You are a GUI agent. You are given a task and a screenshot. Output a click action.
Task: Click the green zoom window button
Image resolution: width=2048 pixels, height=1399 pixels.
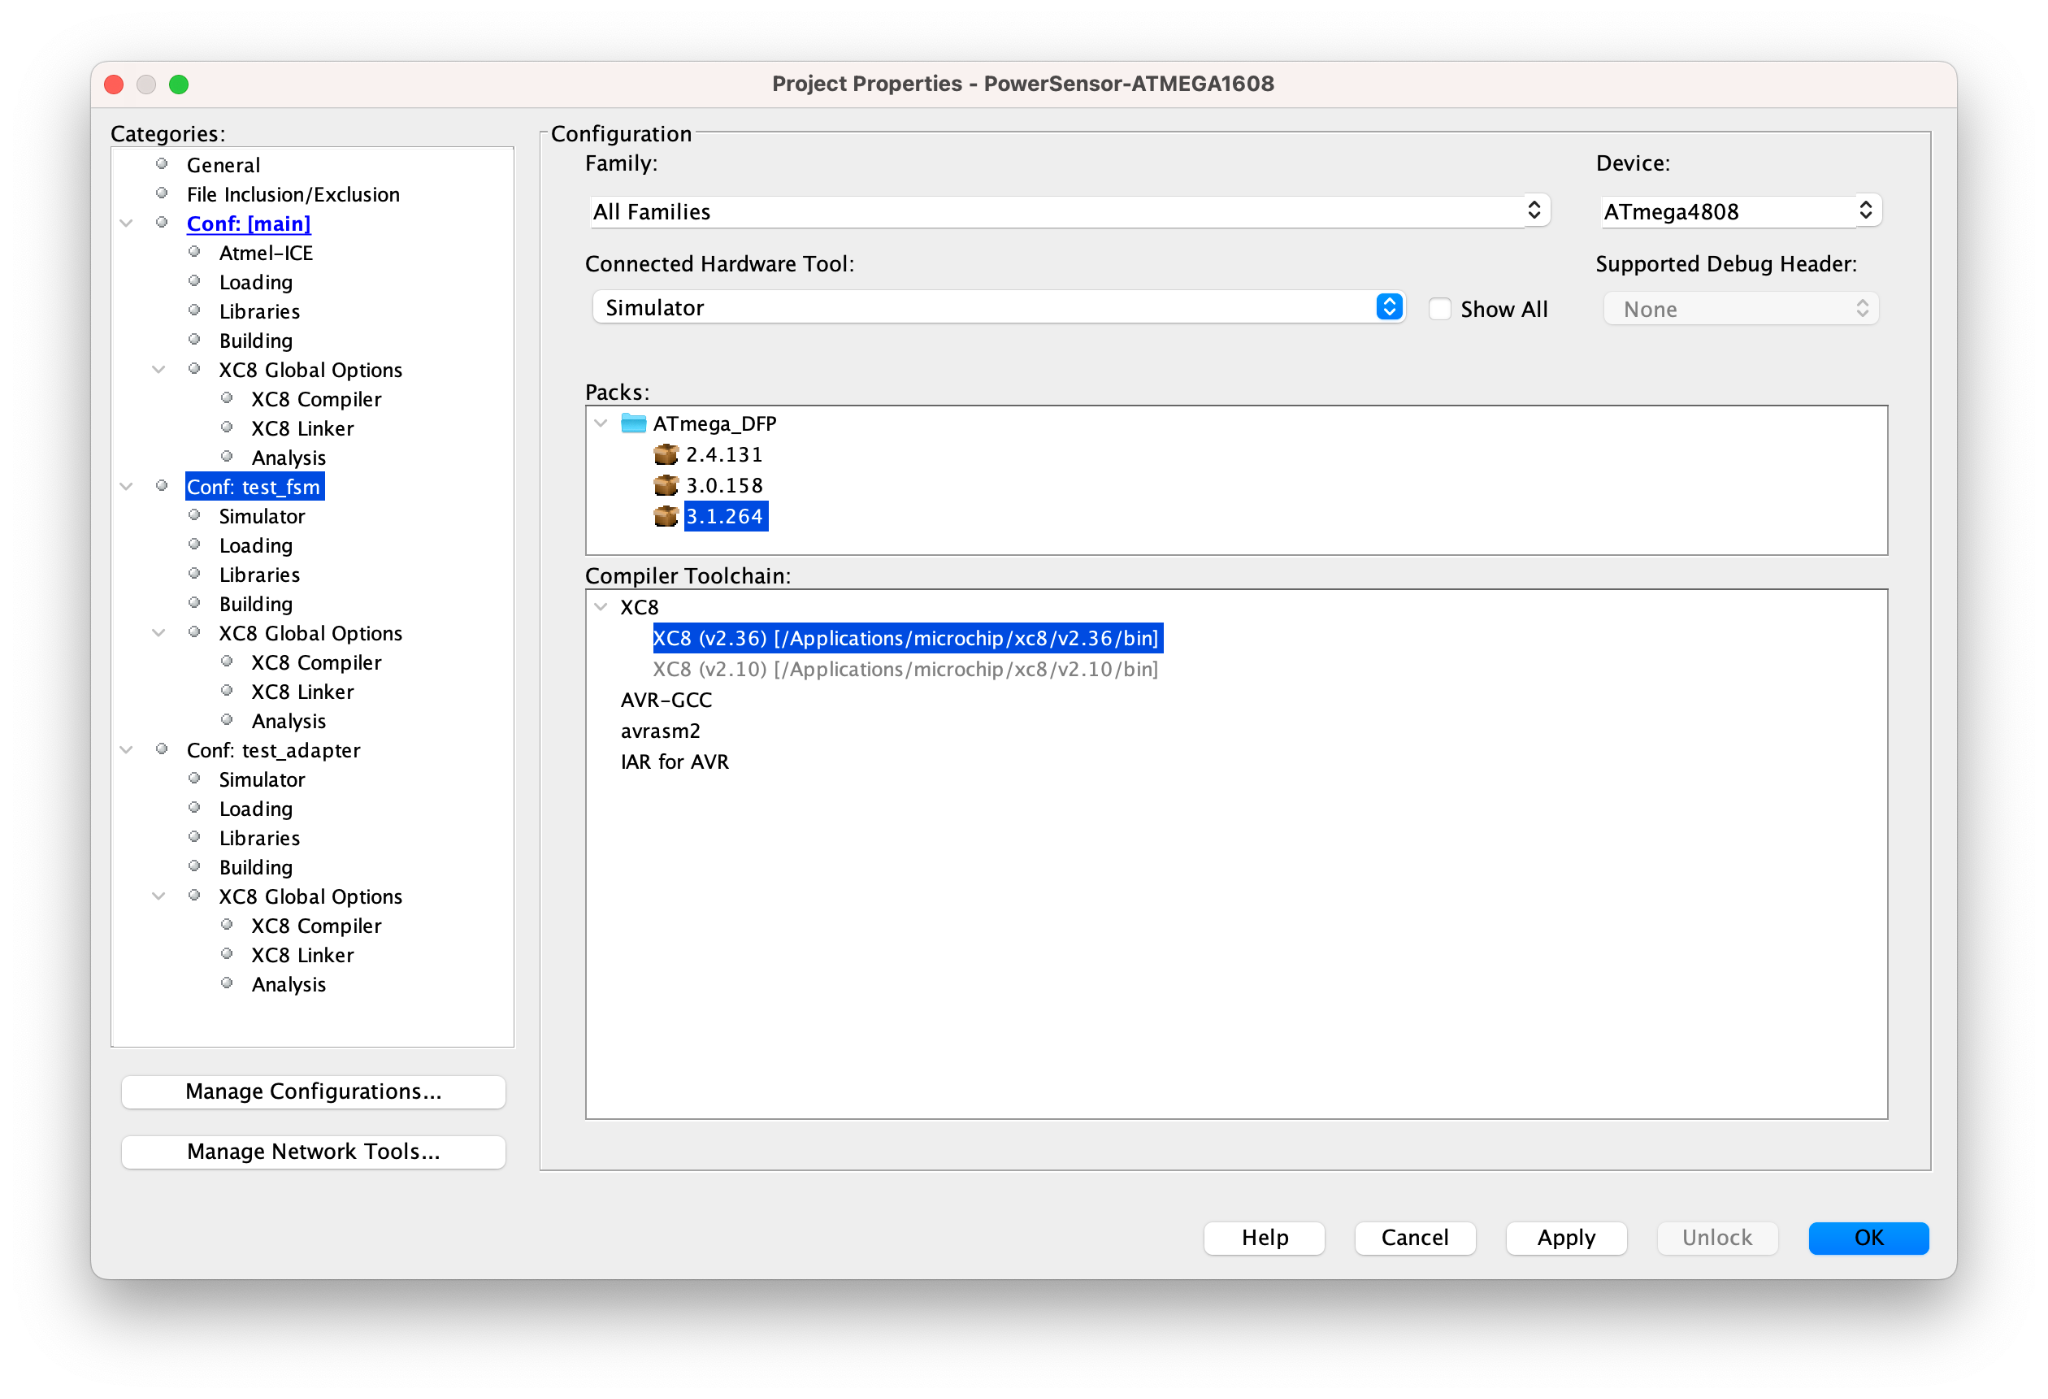coord(179,85)
